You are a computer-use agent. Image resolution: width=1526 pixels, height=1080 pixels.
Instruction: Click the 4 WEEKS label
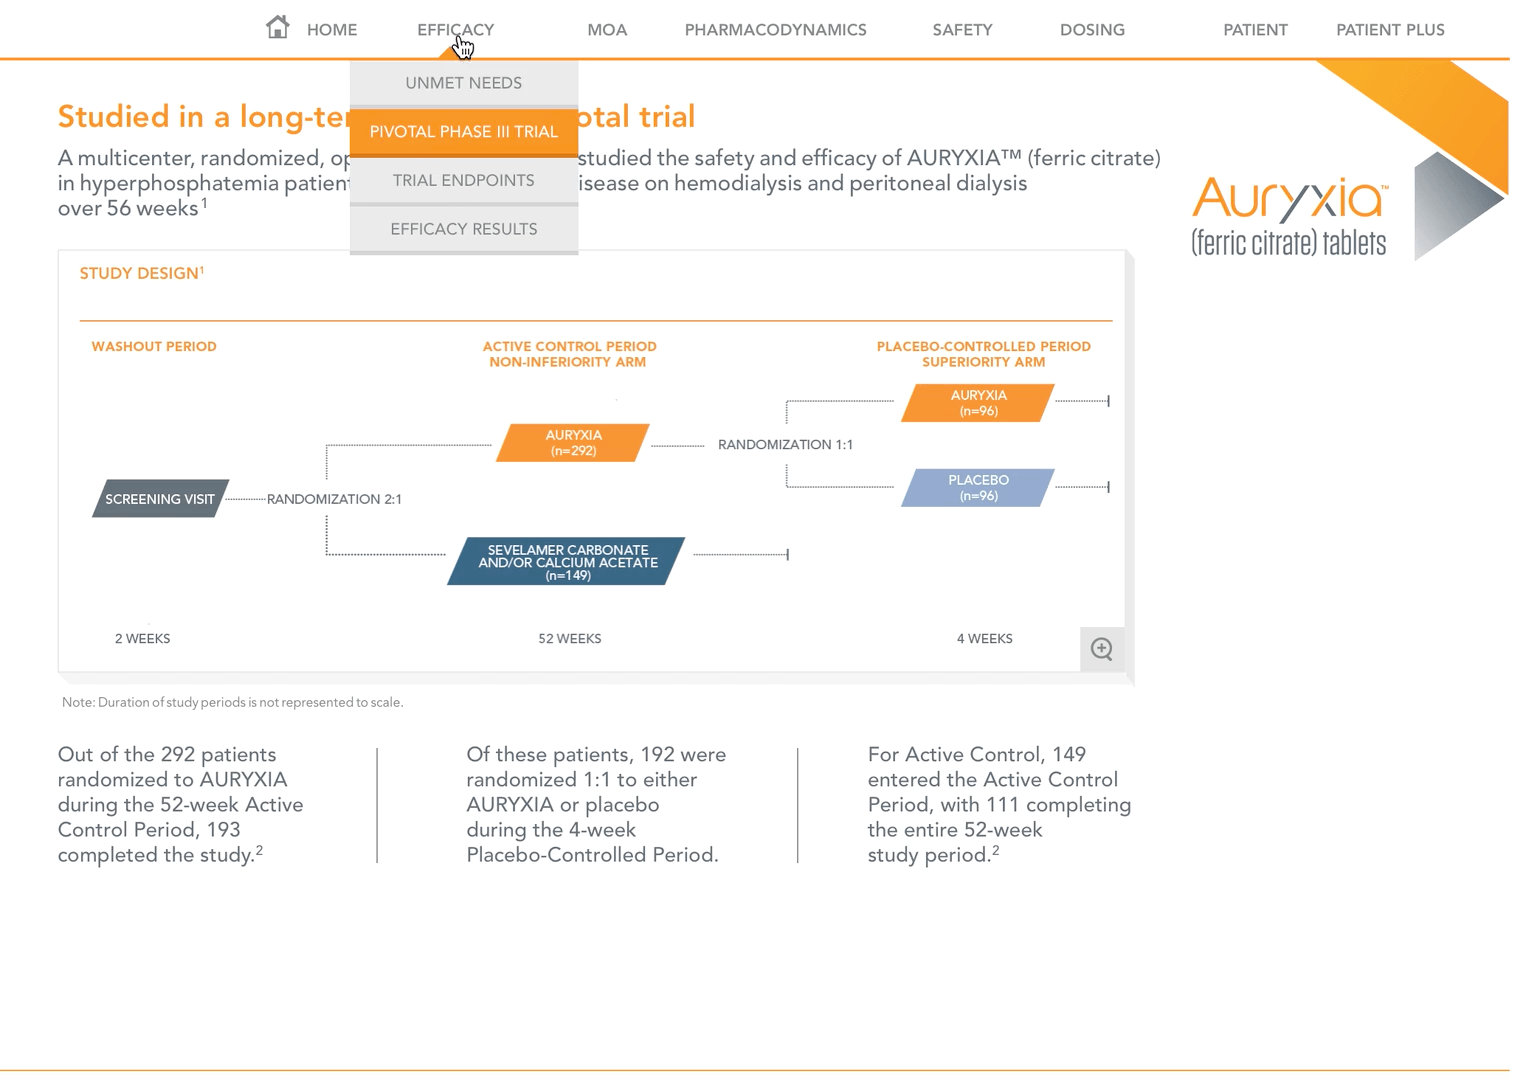pos(984,639)
